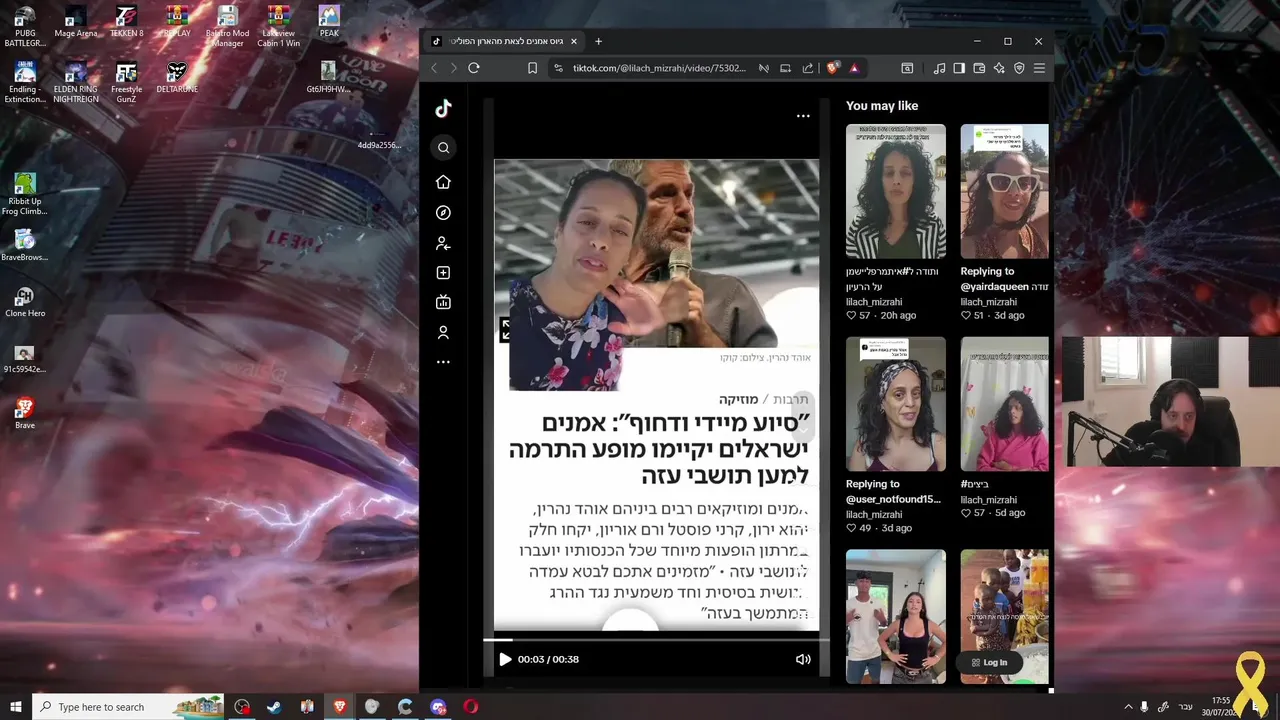Switch to Brave in the taskbar
The width and height of the screenshot is (1280, 720).
pos(340,707)
